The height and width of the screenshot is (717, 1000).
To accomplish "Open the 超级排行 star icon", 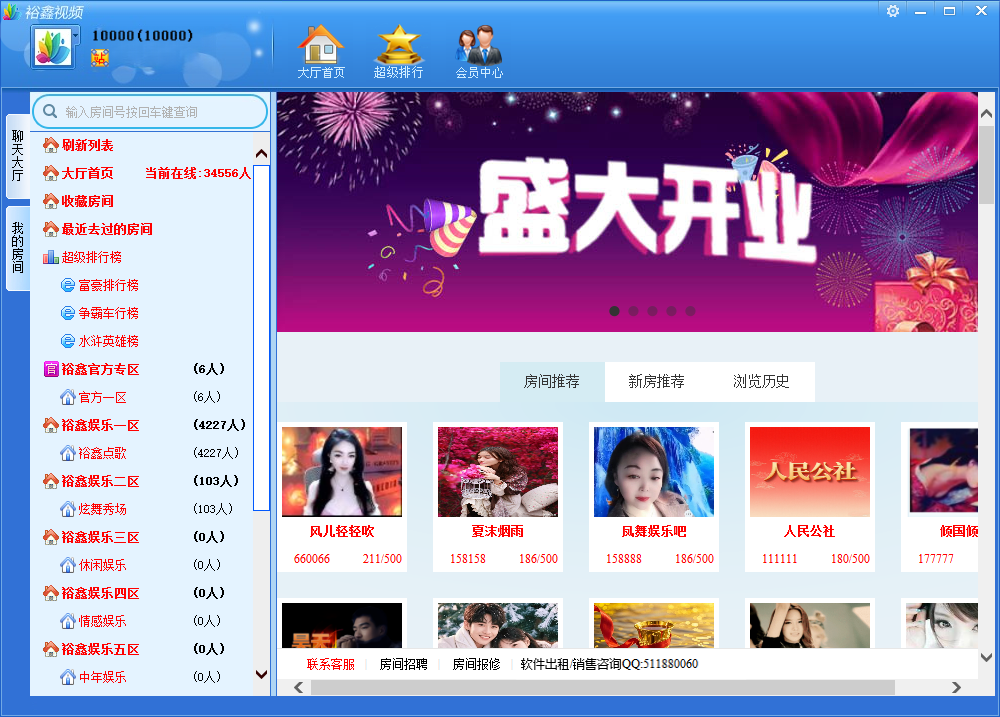I will click(398, 52).
